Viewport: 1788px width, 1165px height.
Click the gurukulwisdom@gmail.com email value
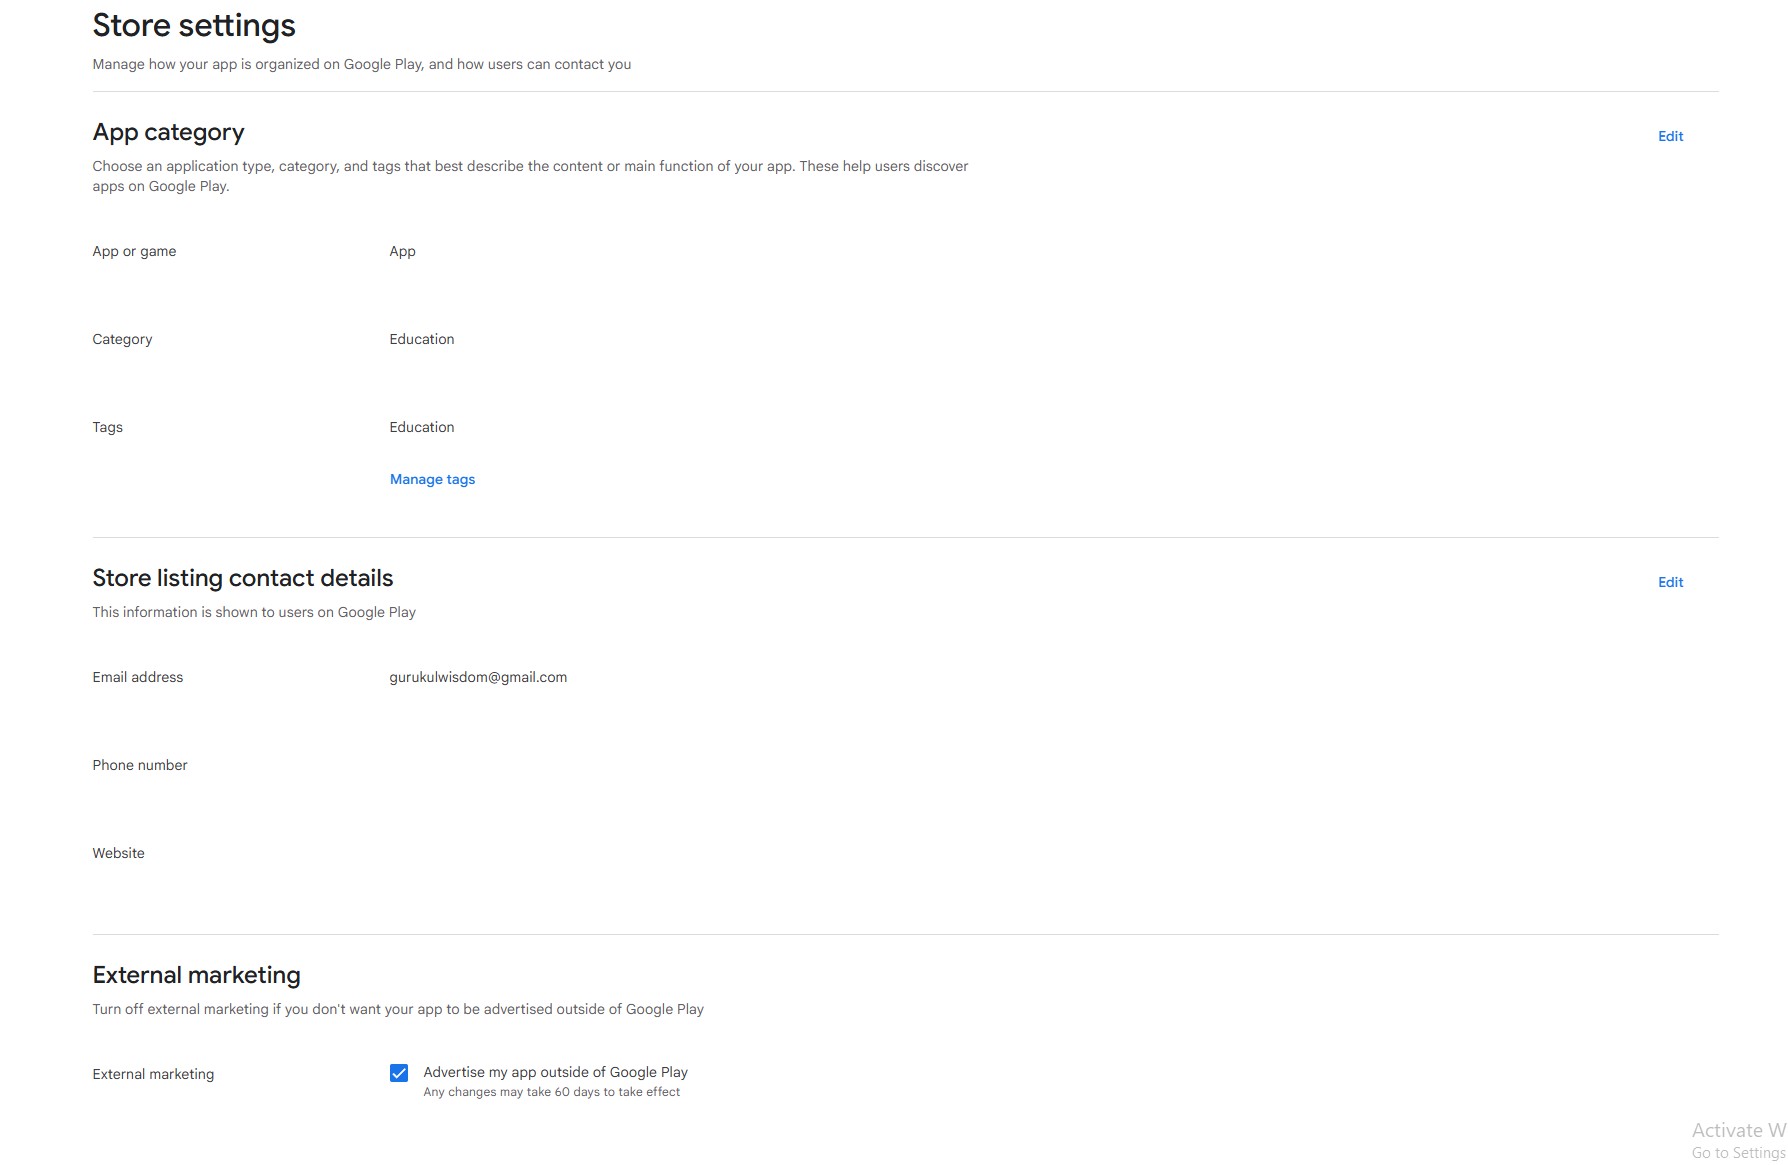478,677
